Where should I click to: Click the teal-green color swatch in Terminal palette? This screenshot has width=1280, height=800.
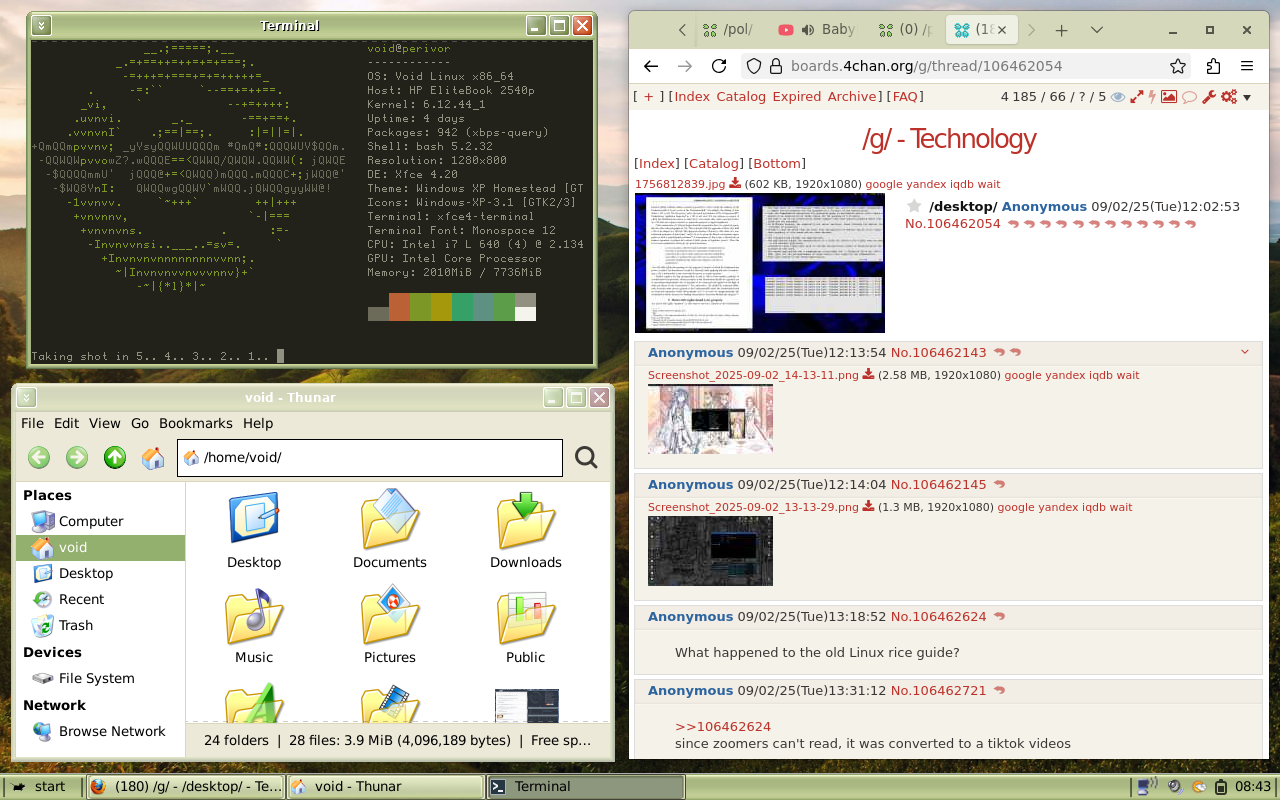[x=463, y=307]
